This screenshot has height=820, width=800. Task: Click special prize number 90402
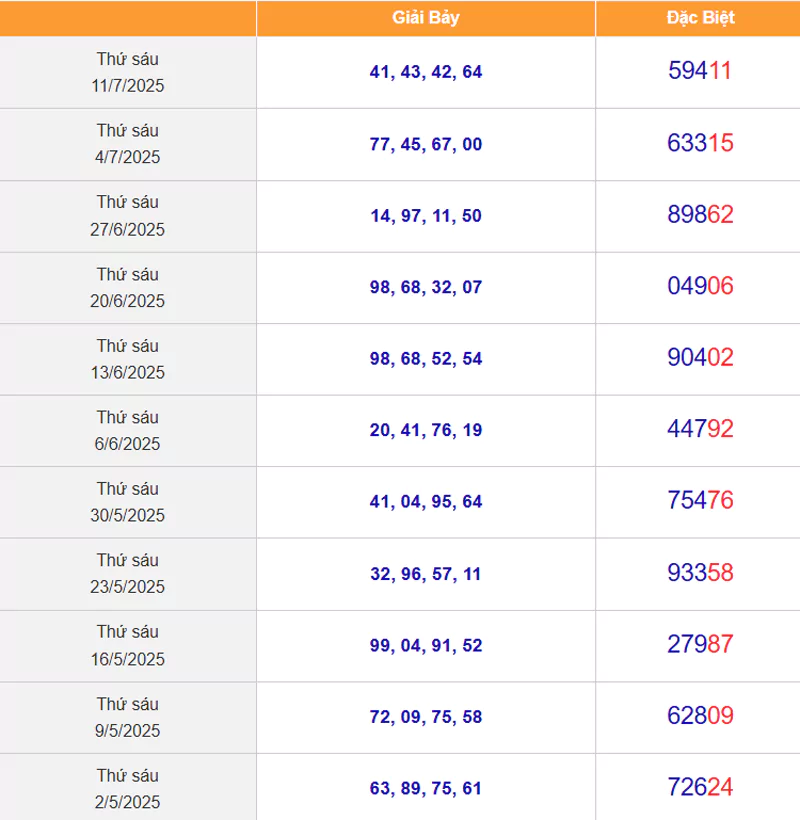click(x=700, y=358)
